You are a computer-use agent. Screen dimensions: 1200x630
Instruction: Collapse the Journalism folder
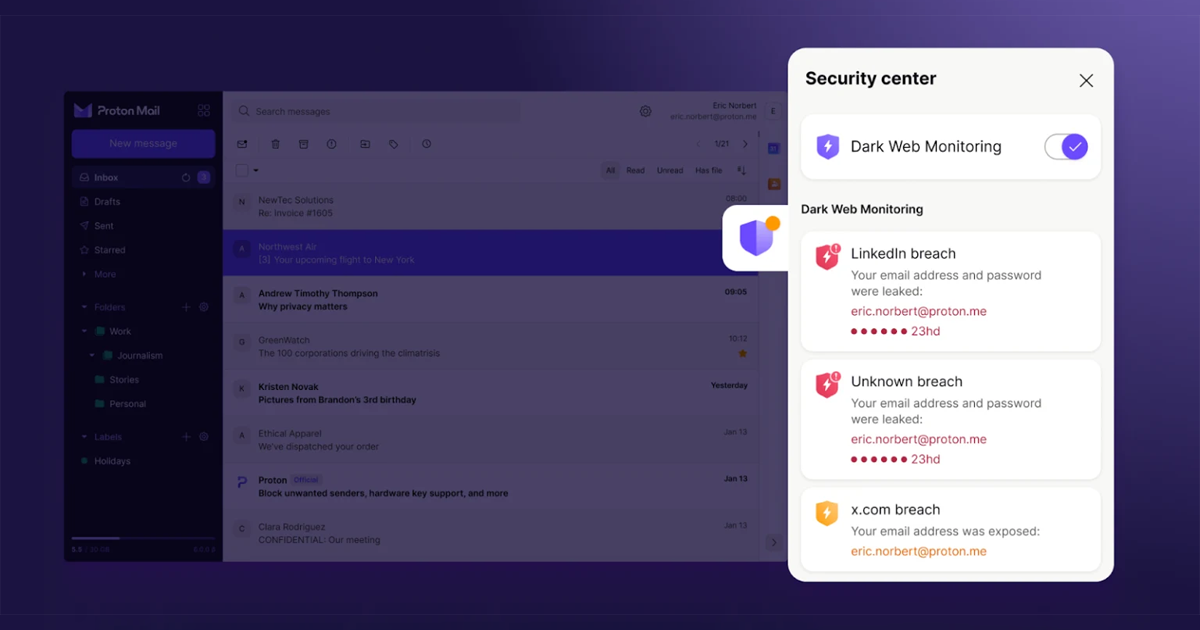pyautogui.click(x=93, y=355)
